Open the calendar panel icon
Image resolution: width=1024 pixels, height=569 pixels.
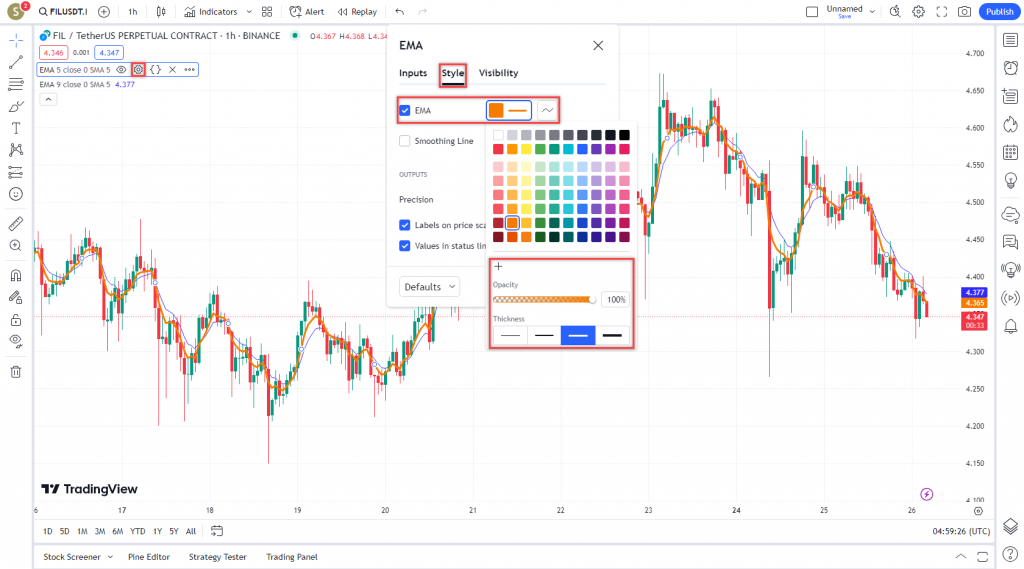[x=1010, y=152]
